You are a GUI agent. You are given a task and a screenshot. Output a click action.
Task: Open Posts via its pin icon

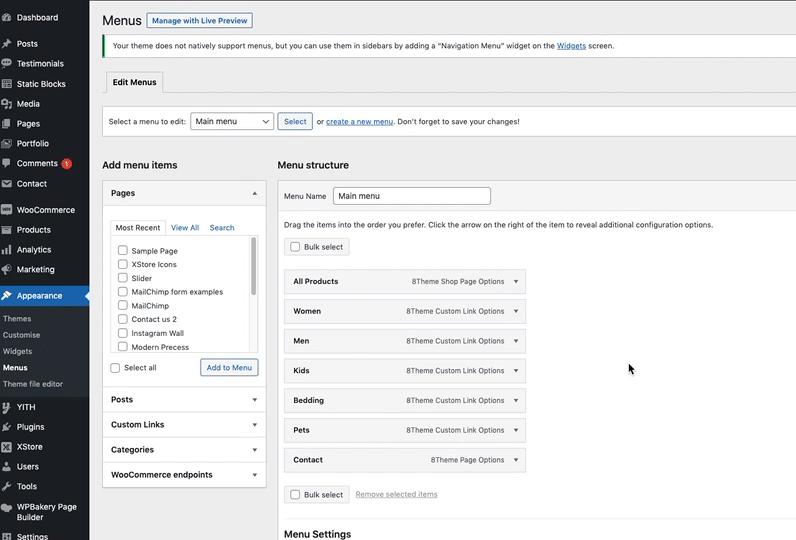point(7,44)
